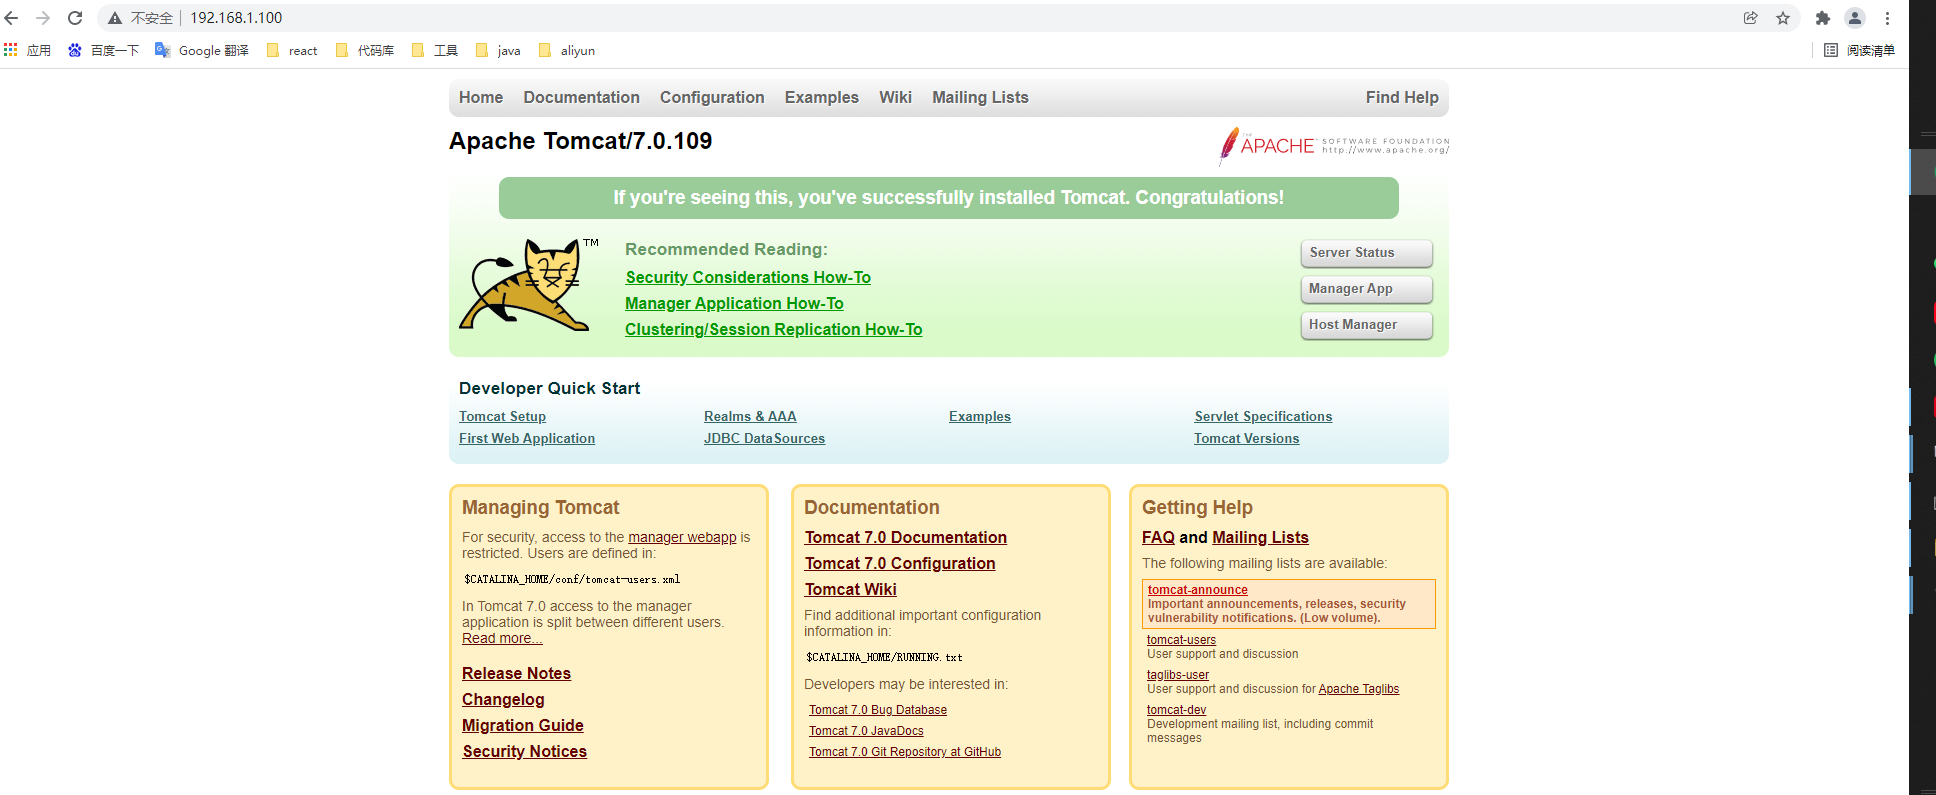Open Documentation in the navigation bar
Screen dimensions: 1936x795
click(x=581, y=97)
